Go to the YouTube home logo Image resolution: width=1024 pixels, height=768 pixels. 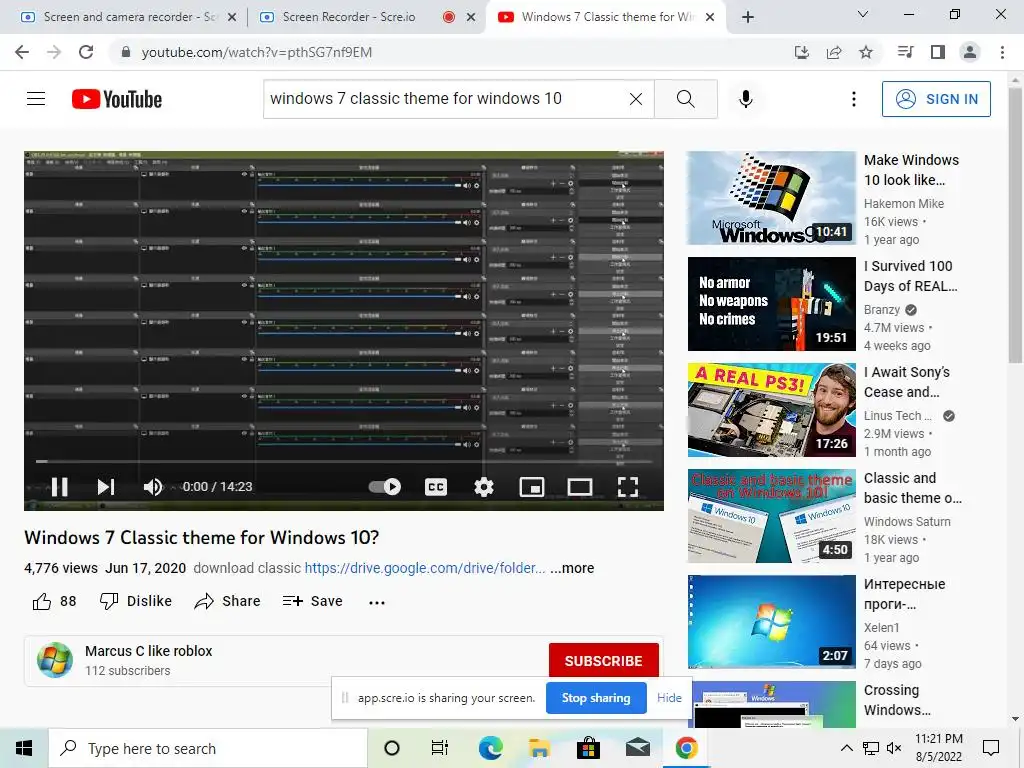point(117,99)
